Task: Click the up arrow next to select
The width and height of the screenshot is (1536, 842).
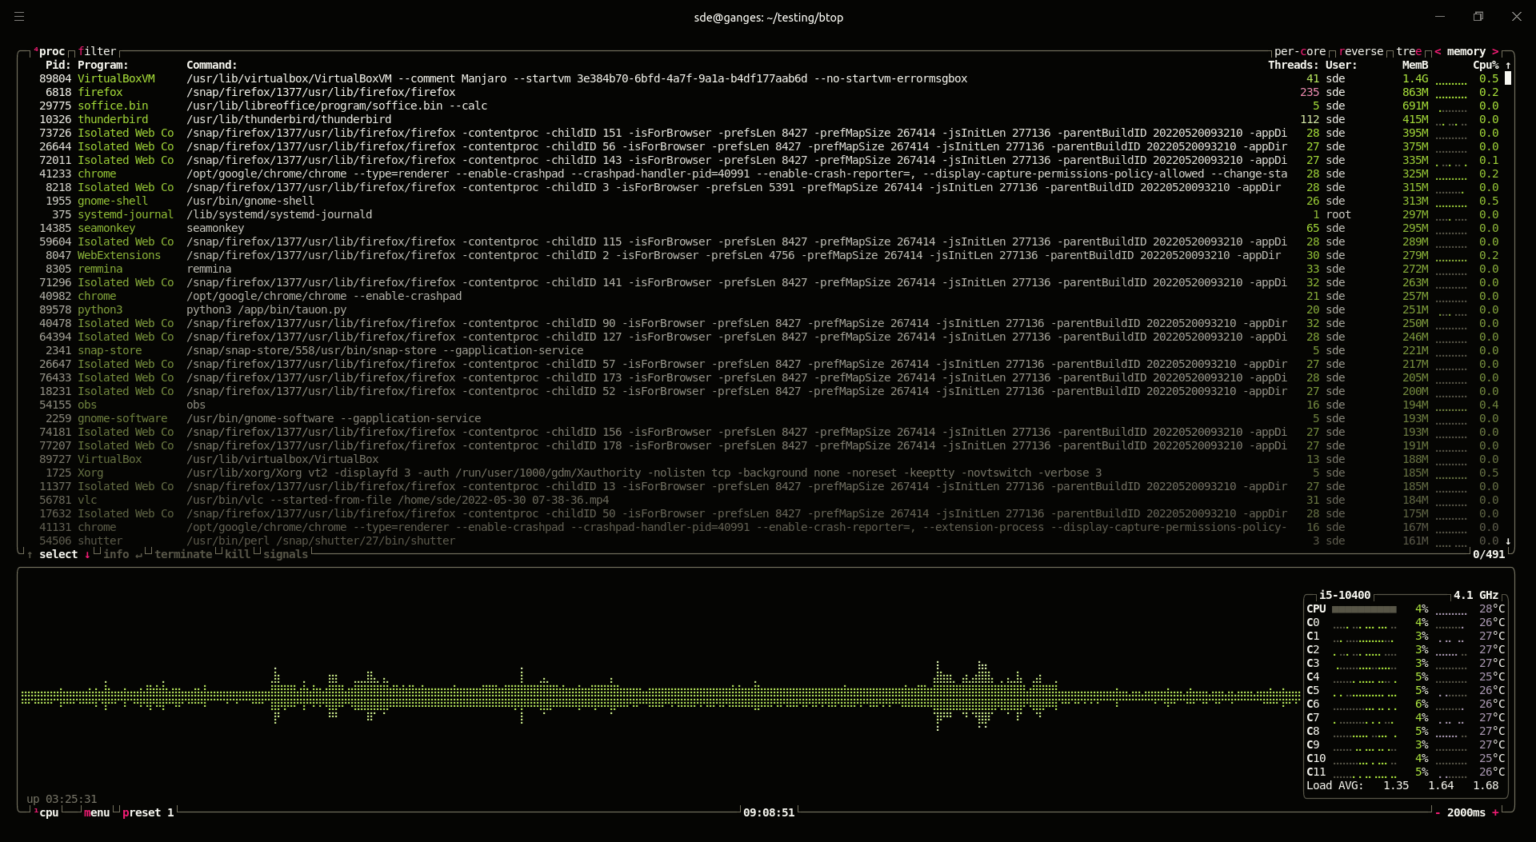Action: click(30, 554)
